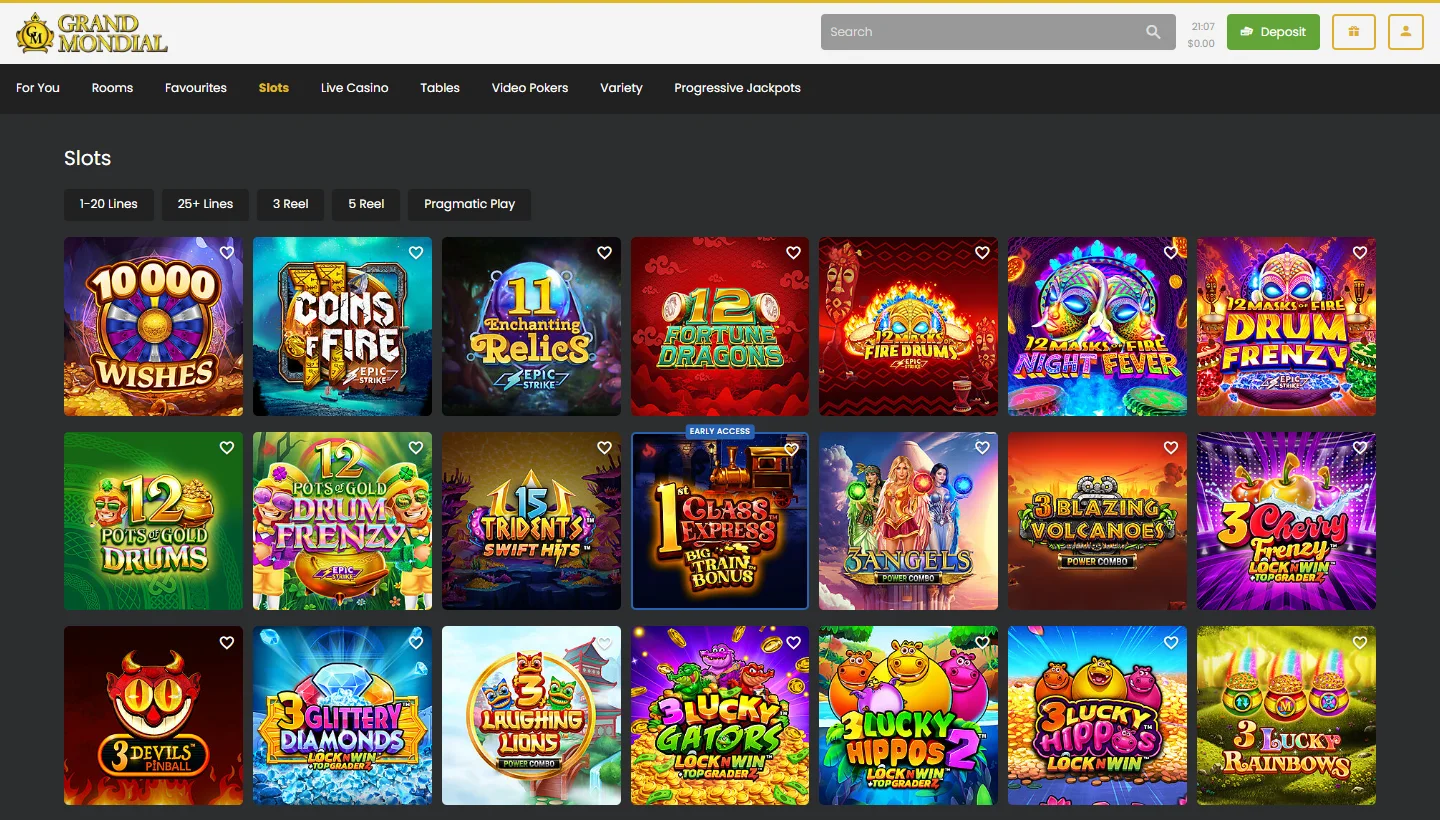Favourite 3 Glittery Diamonds game
This screenshot has width=1440, height=820.
[416, 642]
